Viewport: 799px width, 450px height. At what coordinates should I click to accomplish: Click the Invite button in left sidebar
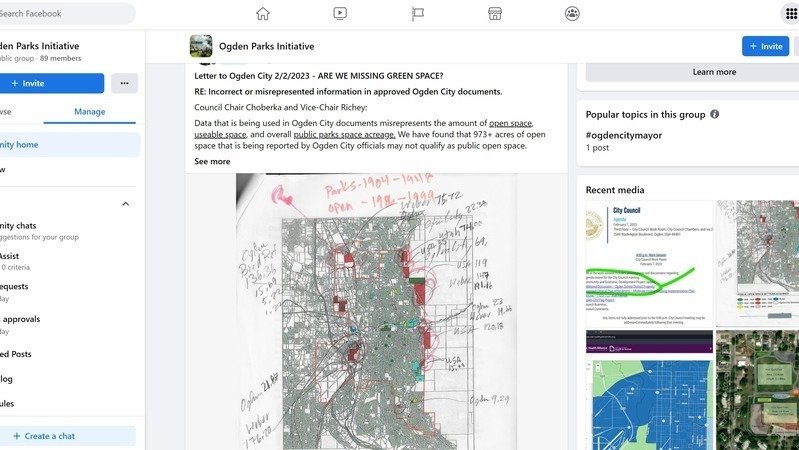tap(51, 83)
